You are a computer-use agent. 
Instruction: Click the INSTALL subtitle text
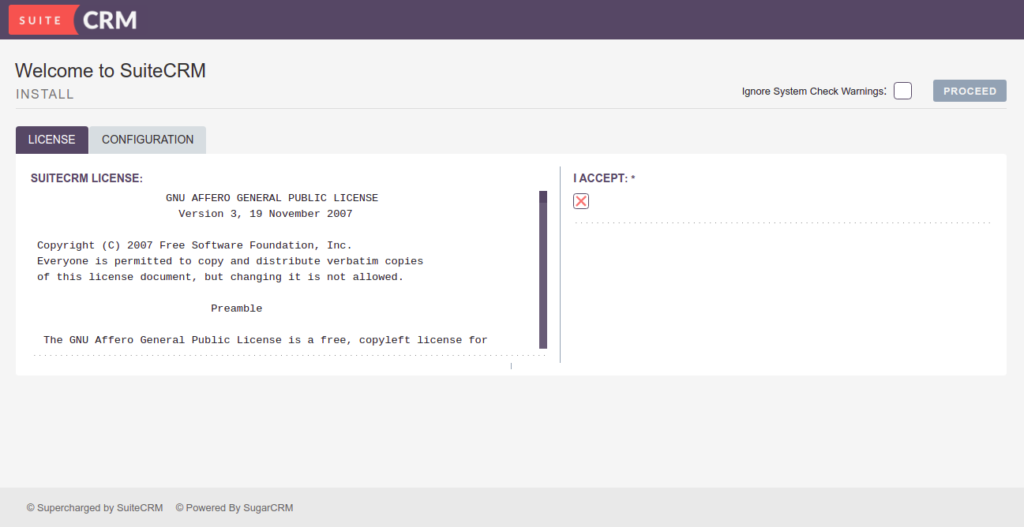(x=45, y=94)
